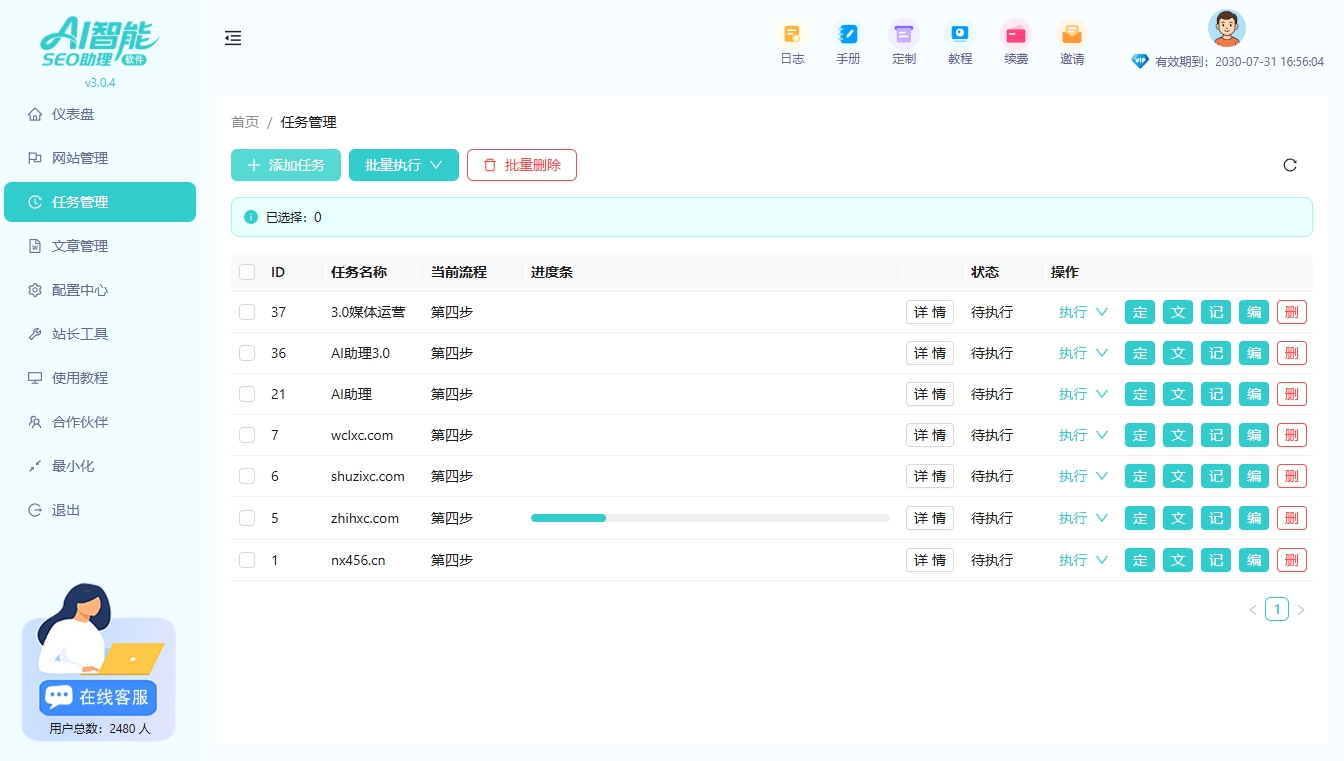Check the checkbox for task zhihxc.com

click(246, 517)
